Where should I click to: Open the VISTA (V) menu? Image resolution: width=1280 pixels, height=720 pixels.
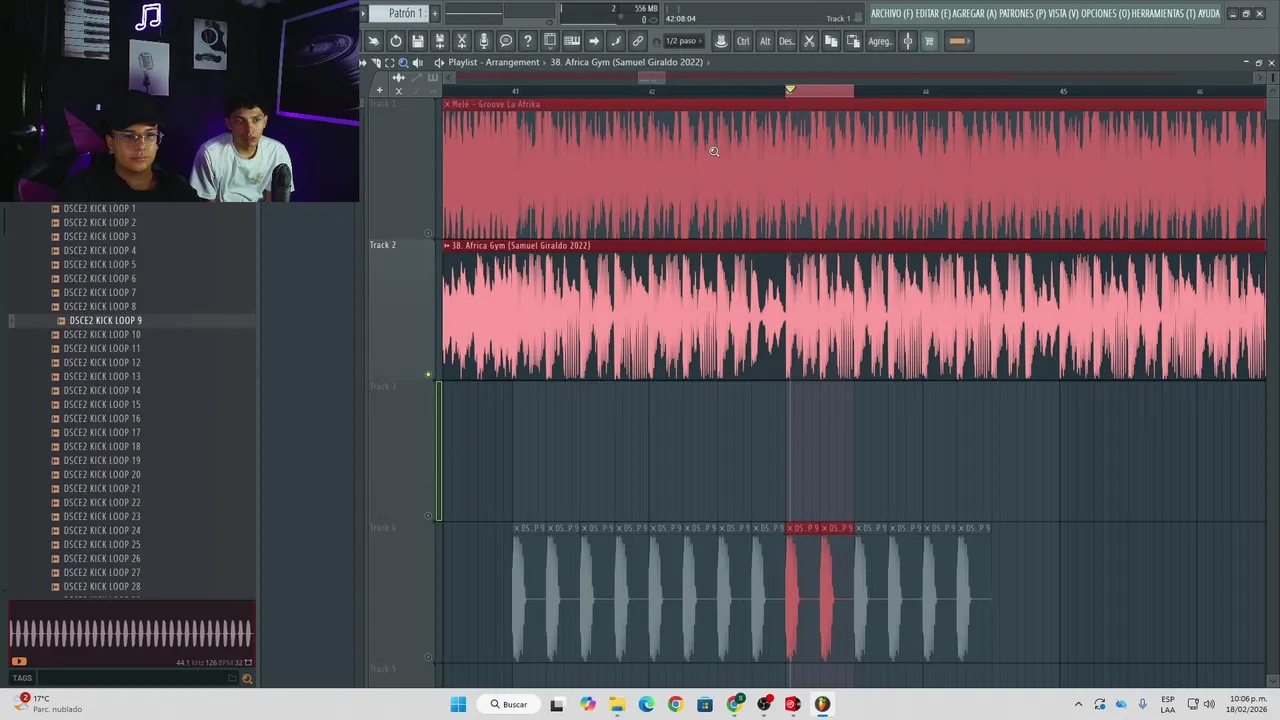1064,13
